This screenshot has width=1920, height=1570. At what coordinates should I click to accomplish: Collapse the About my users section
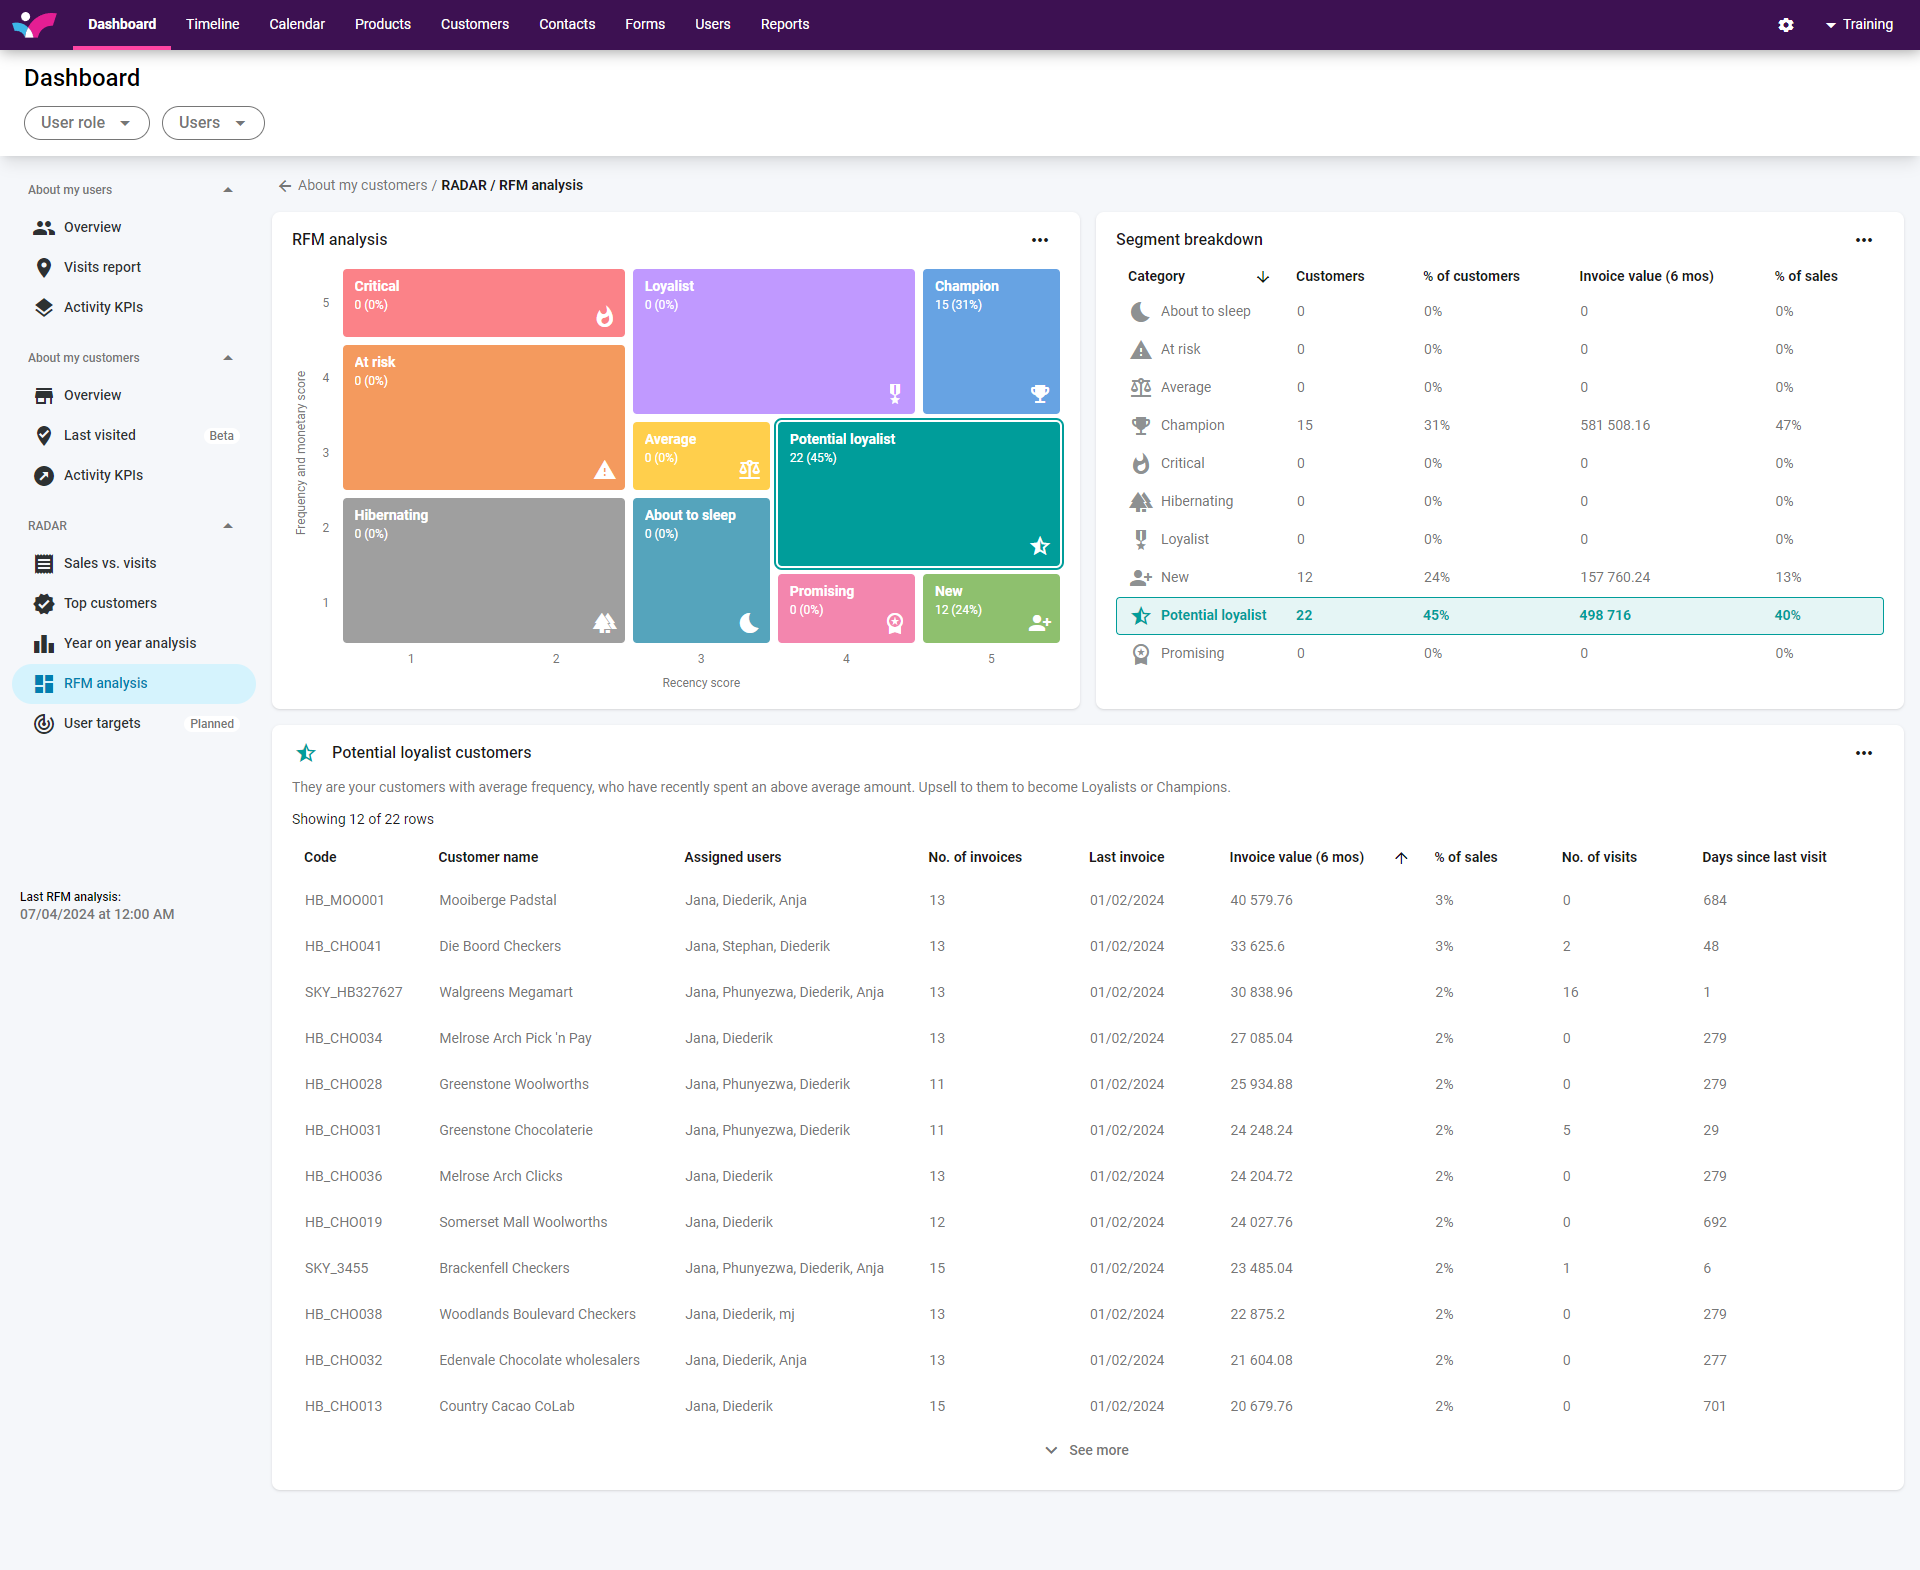point(228,190)
